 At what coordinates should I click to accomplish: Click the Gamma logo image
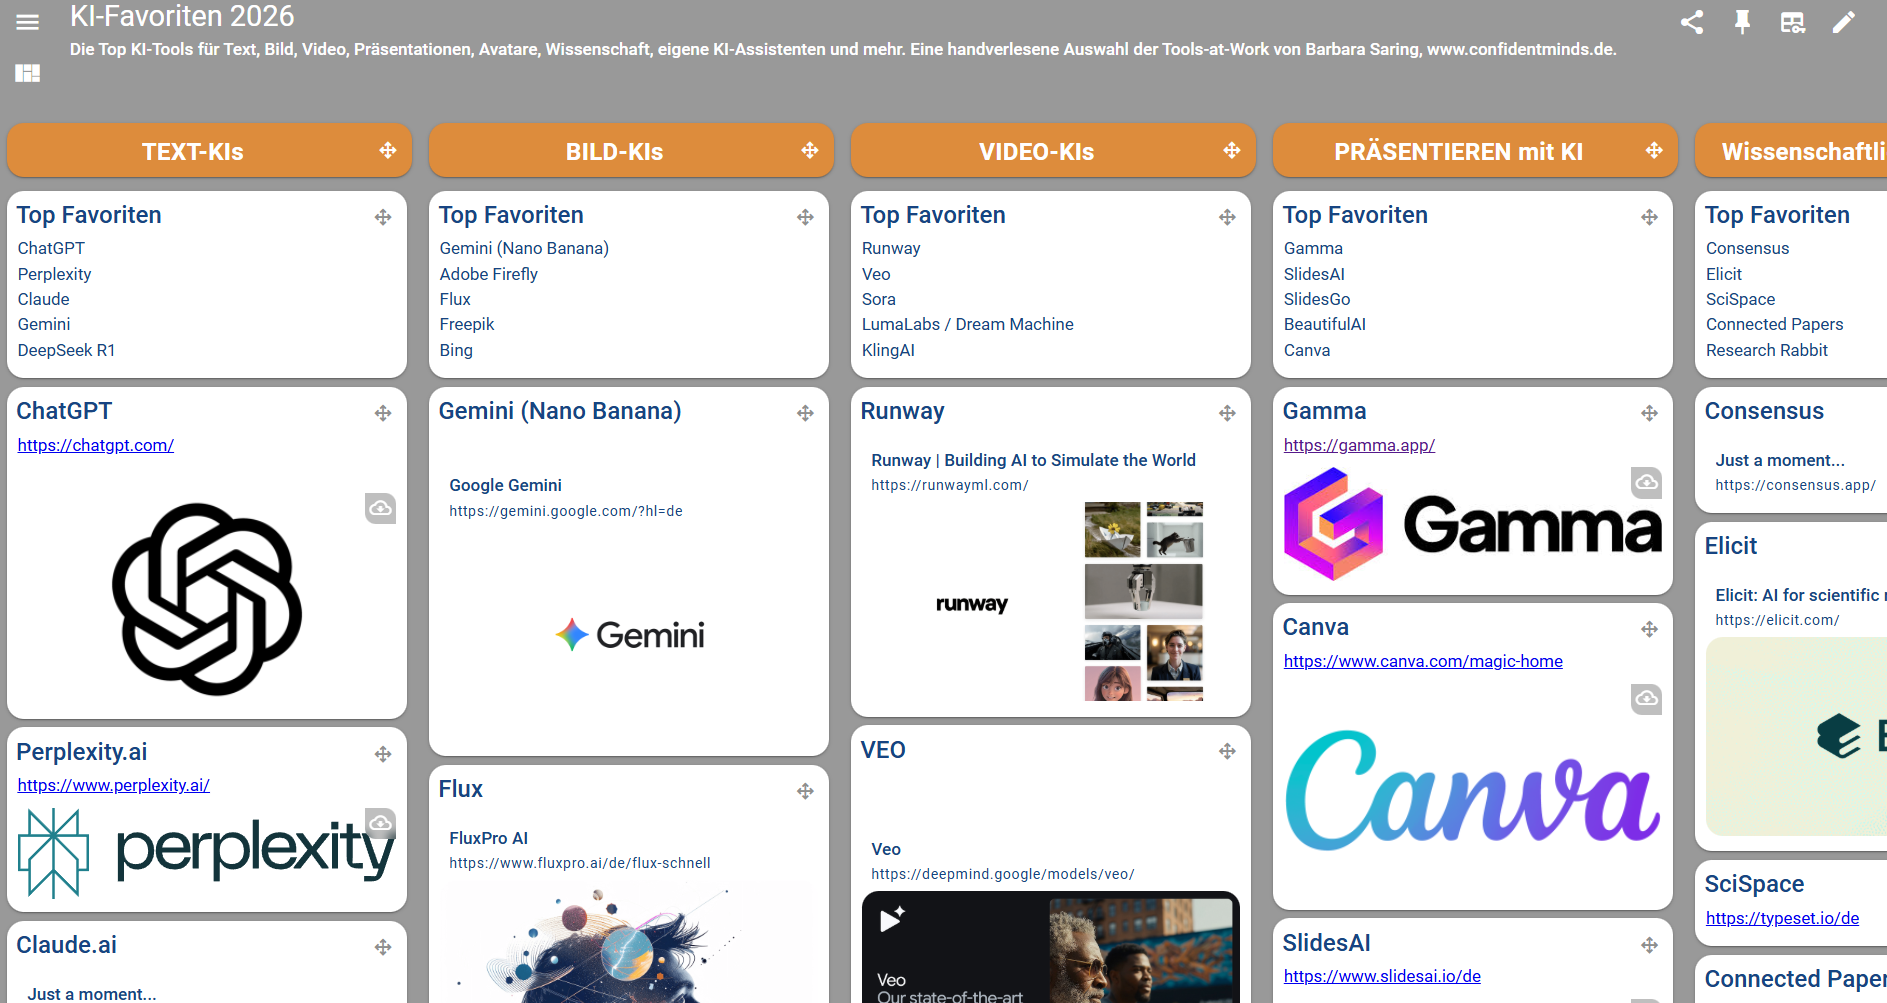1472,524
